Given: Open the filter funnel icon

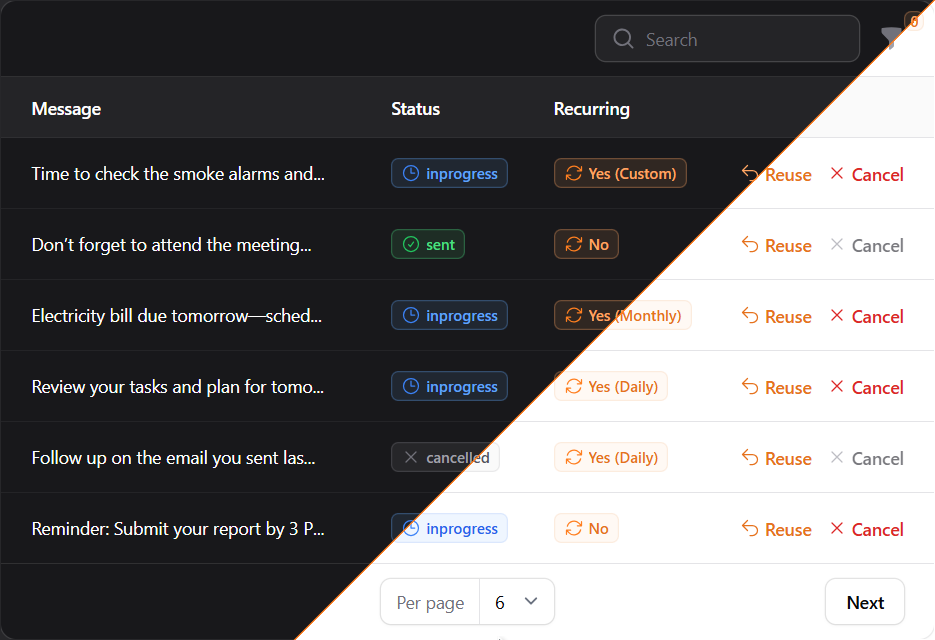Looking at the screenshot, I should pyautogui.click(x=890, y=38).
